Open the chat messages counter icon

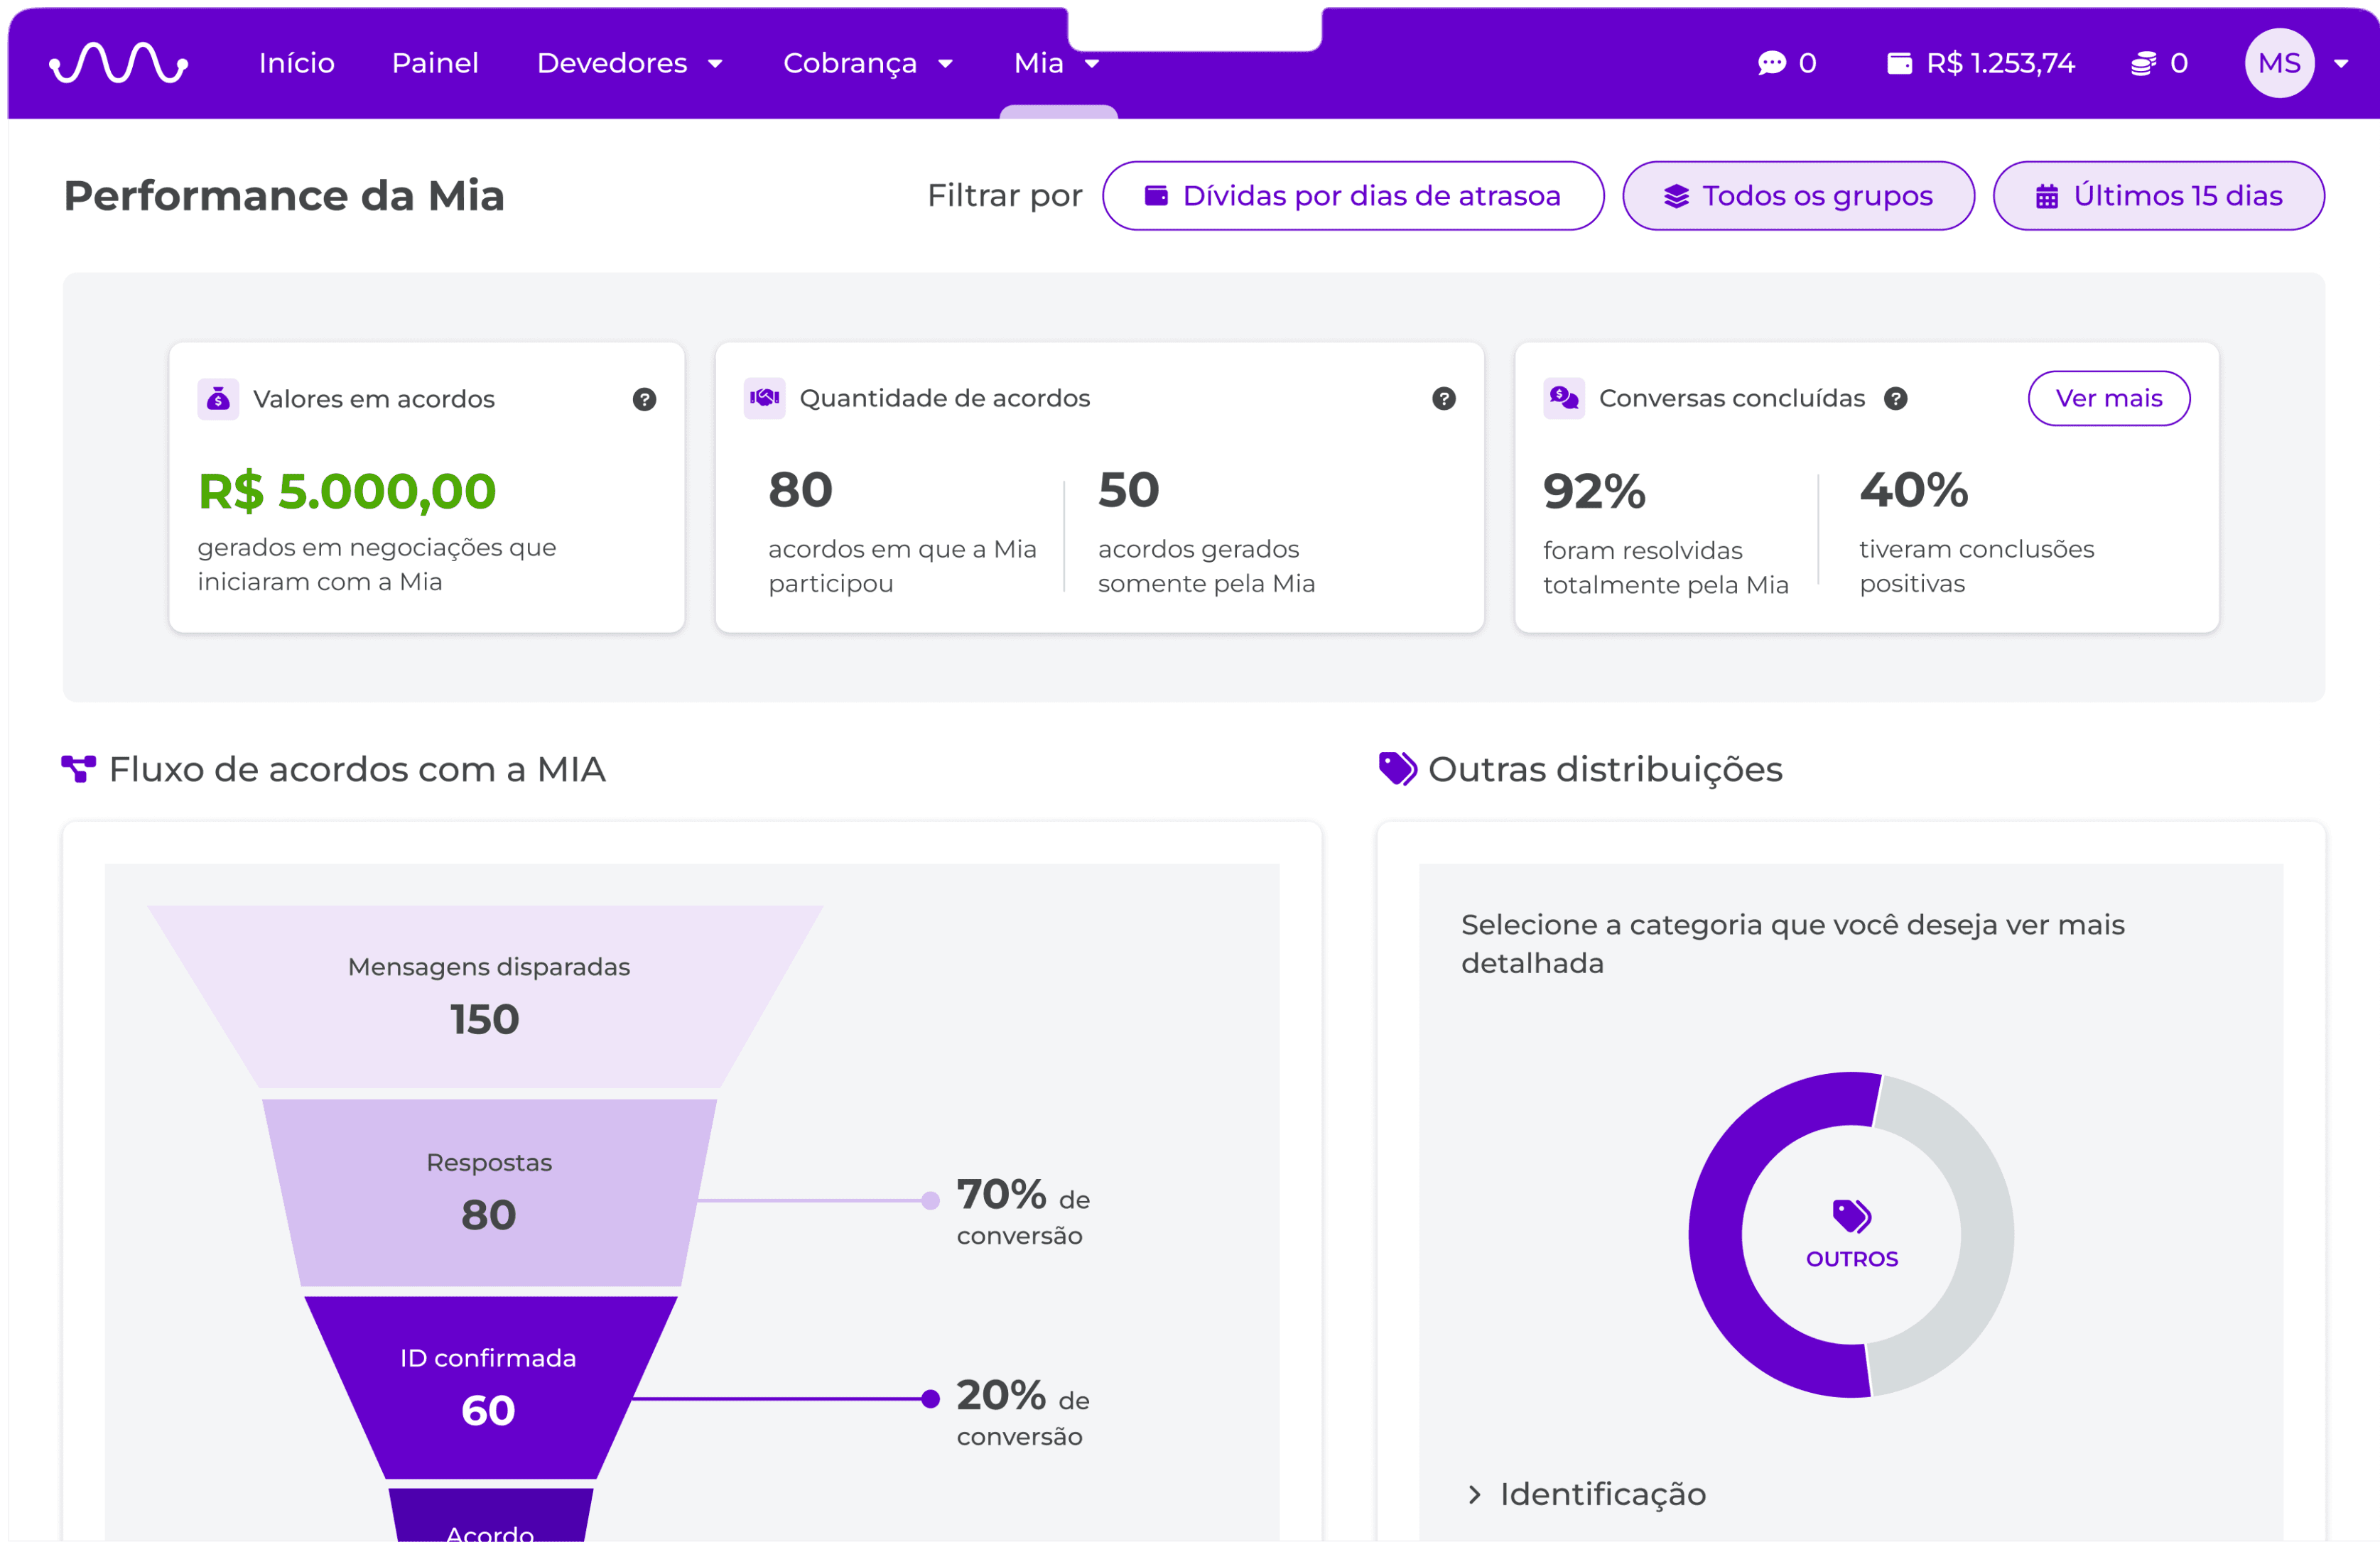pos(1771,64)
